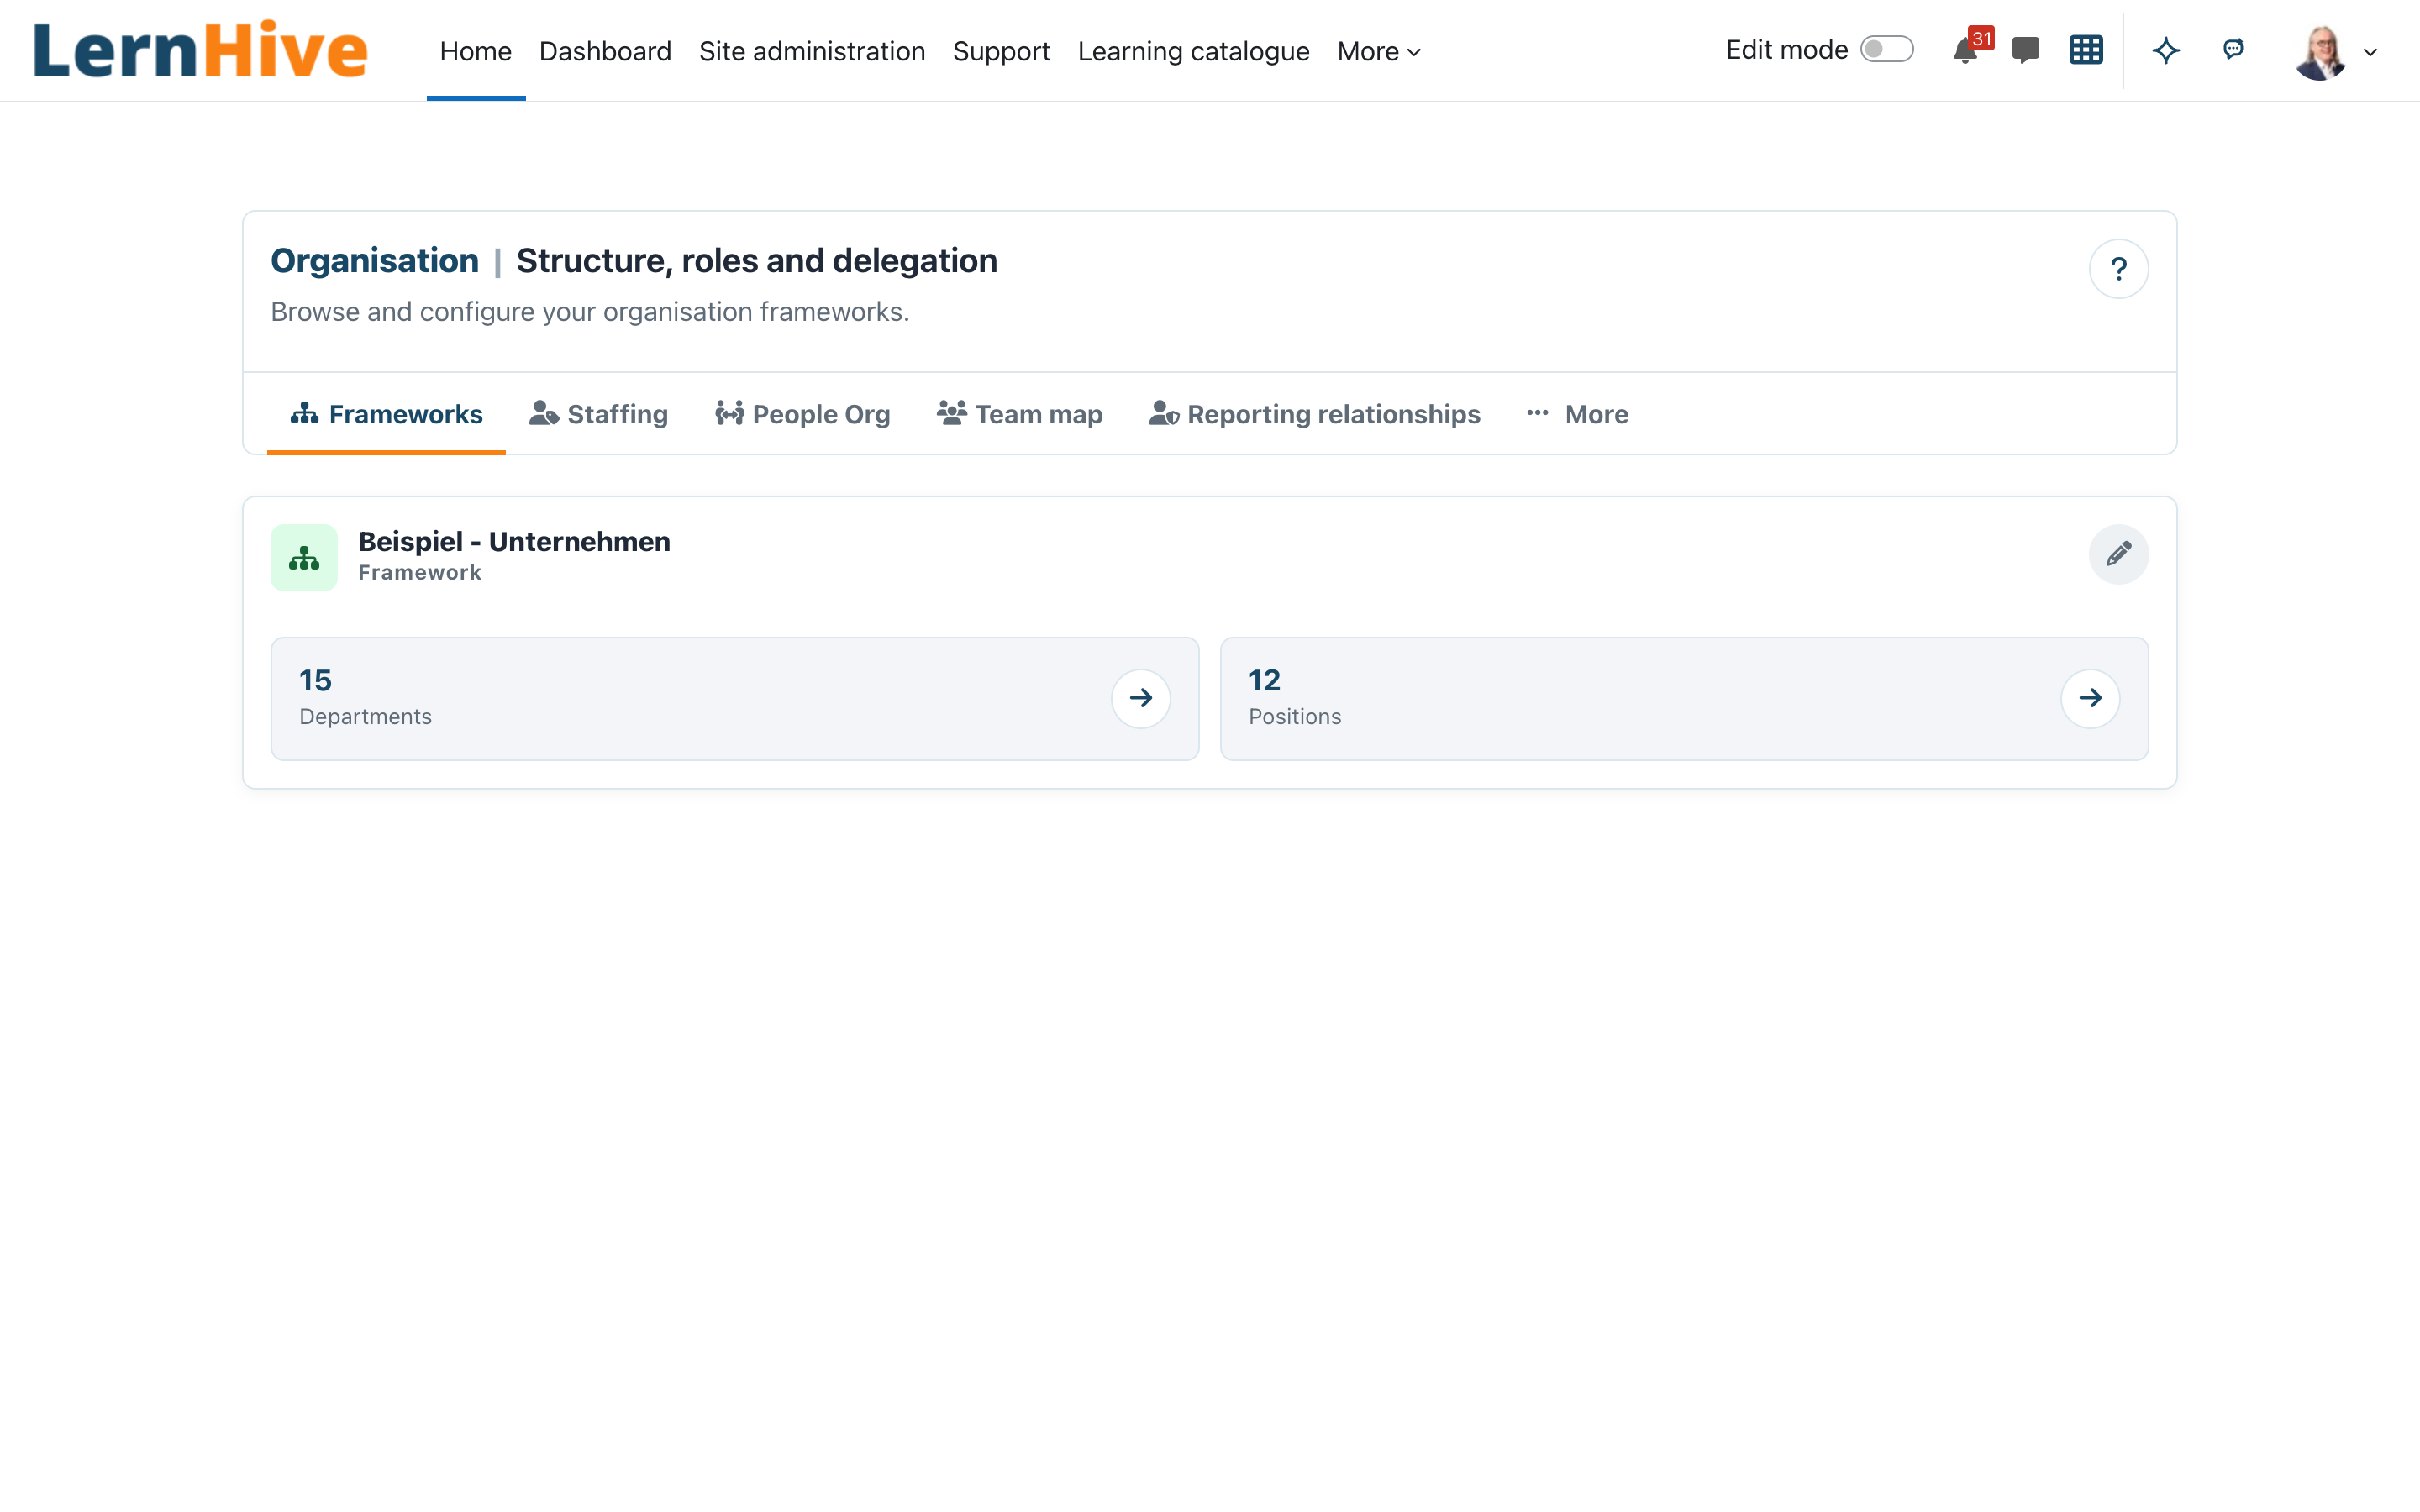Open the Team map tab
The width and height of the screenshot is (2420, 1512).
point(1020,414)
